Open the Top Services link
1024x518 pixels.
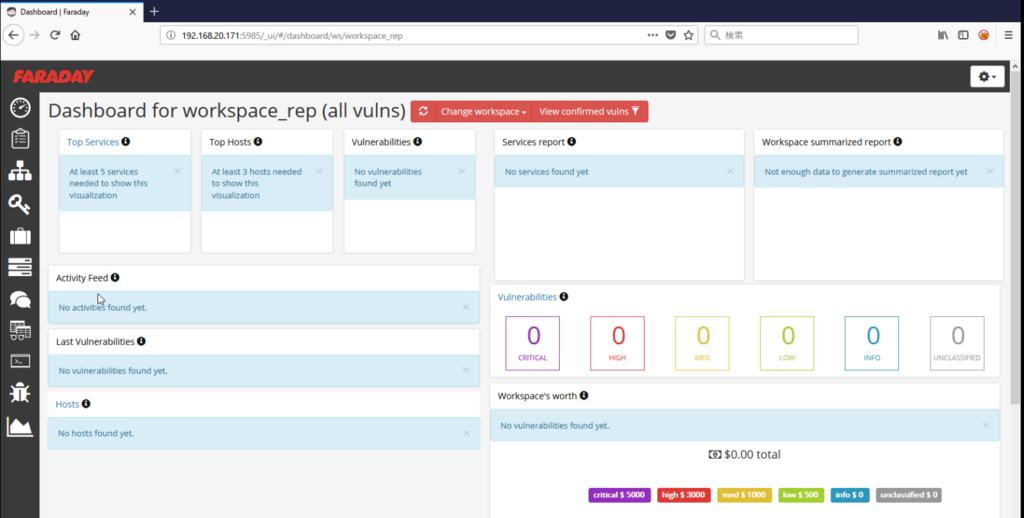93,142
